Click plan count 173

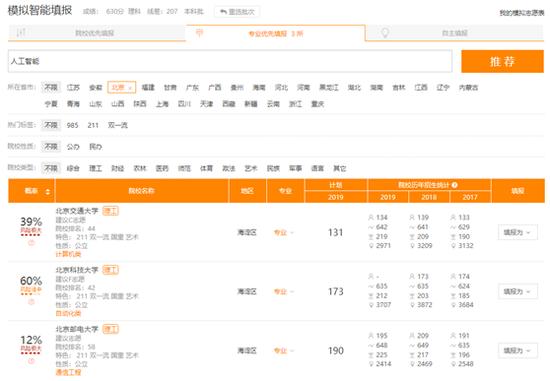(x=336, y=291)
